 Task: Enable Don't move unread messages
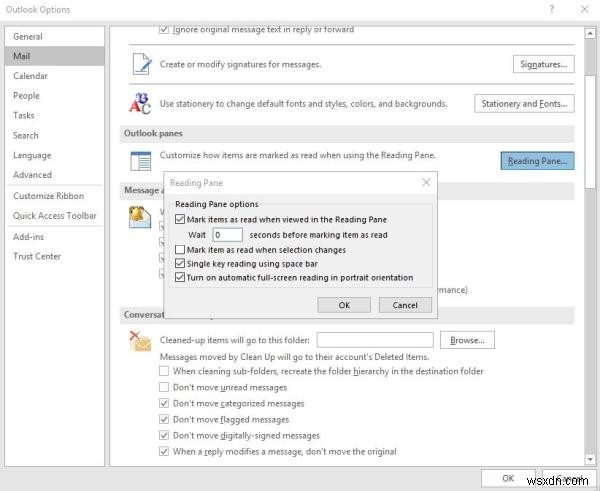164,387
